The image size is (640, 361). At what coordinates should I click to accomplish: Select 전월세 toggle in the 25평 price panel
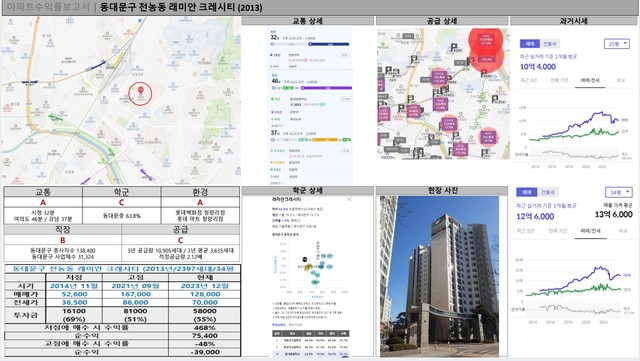[x=550, y=44]
